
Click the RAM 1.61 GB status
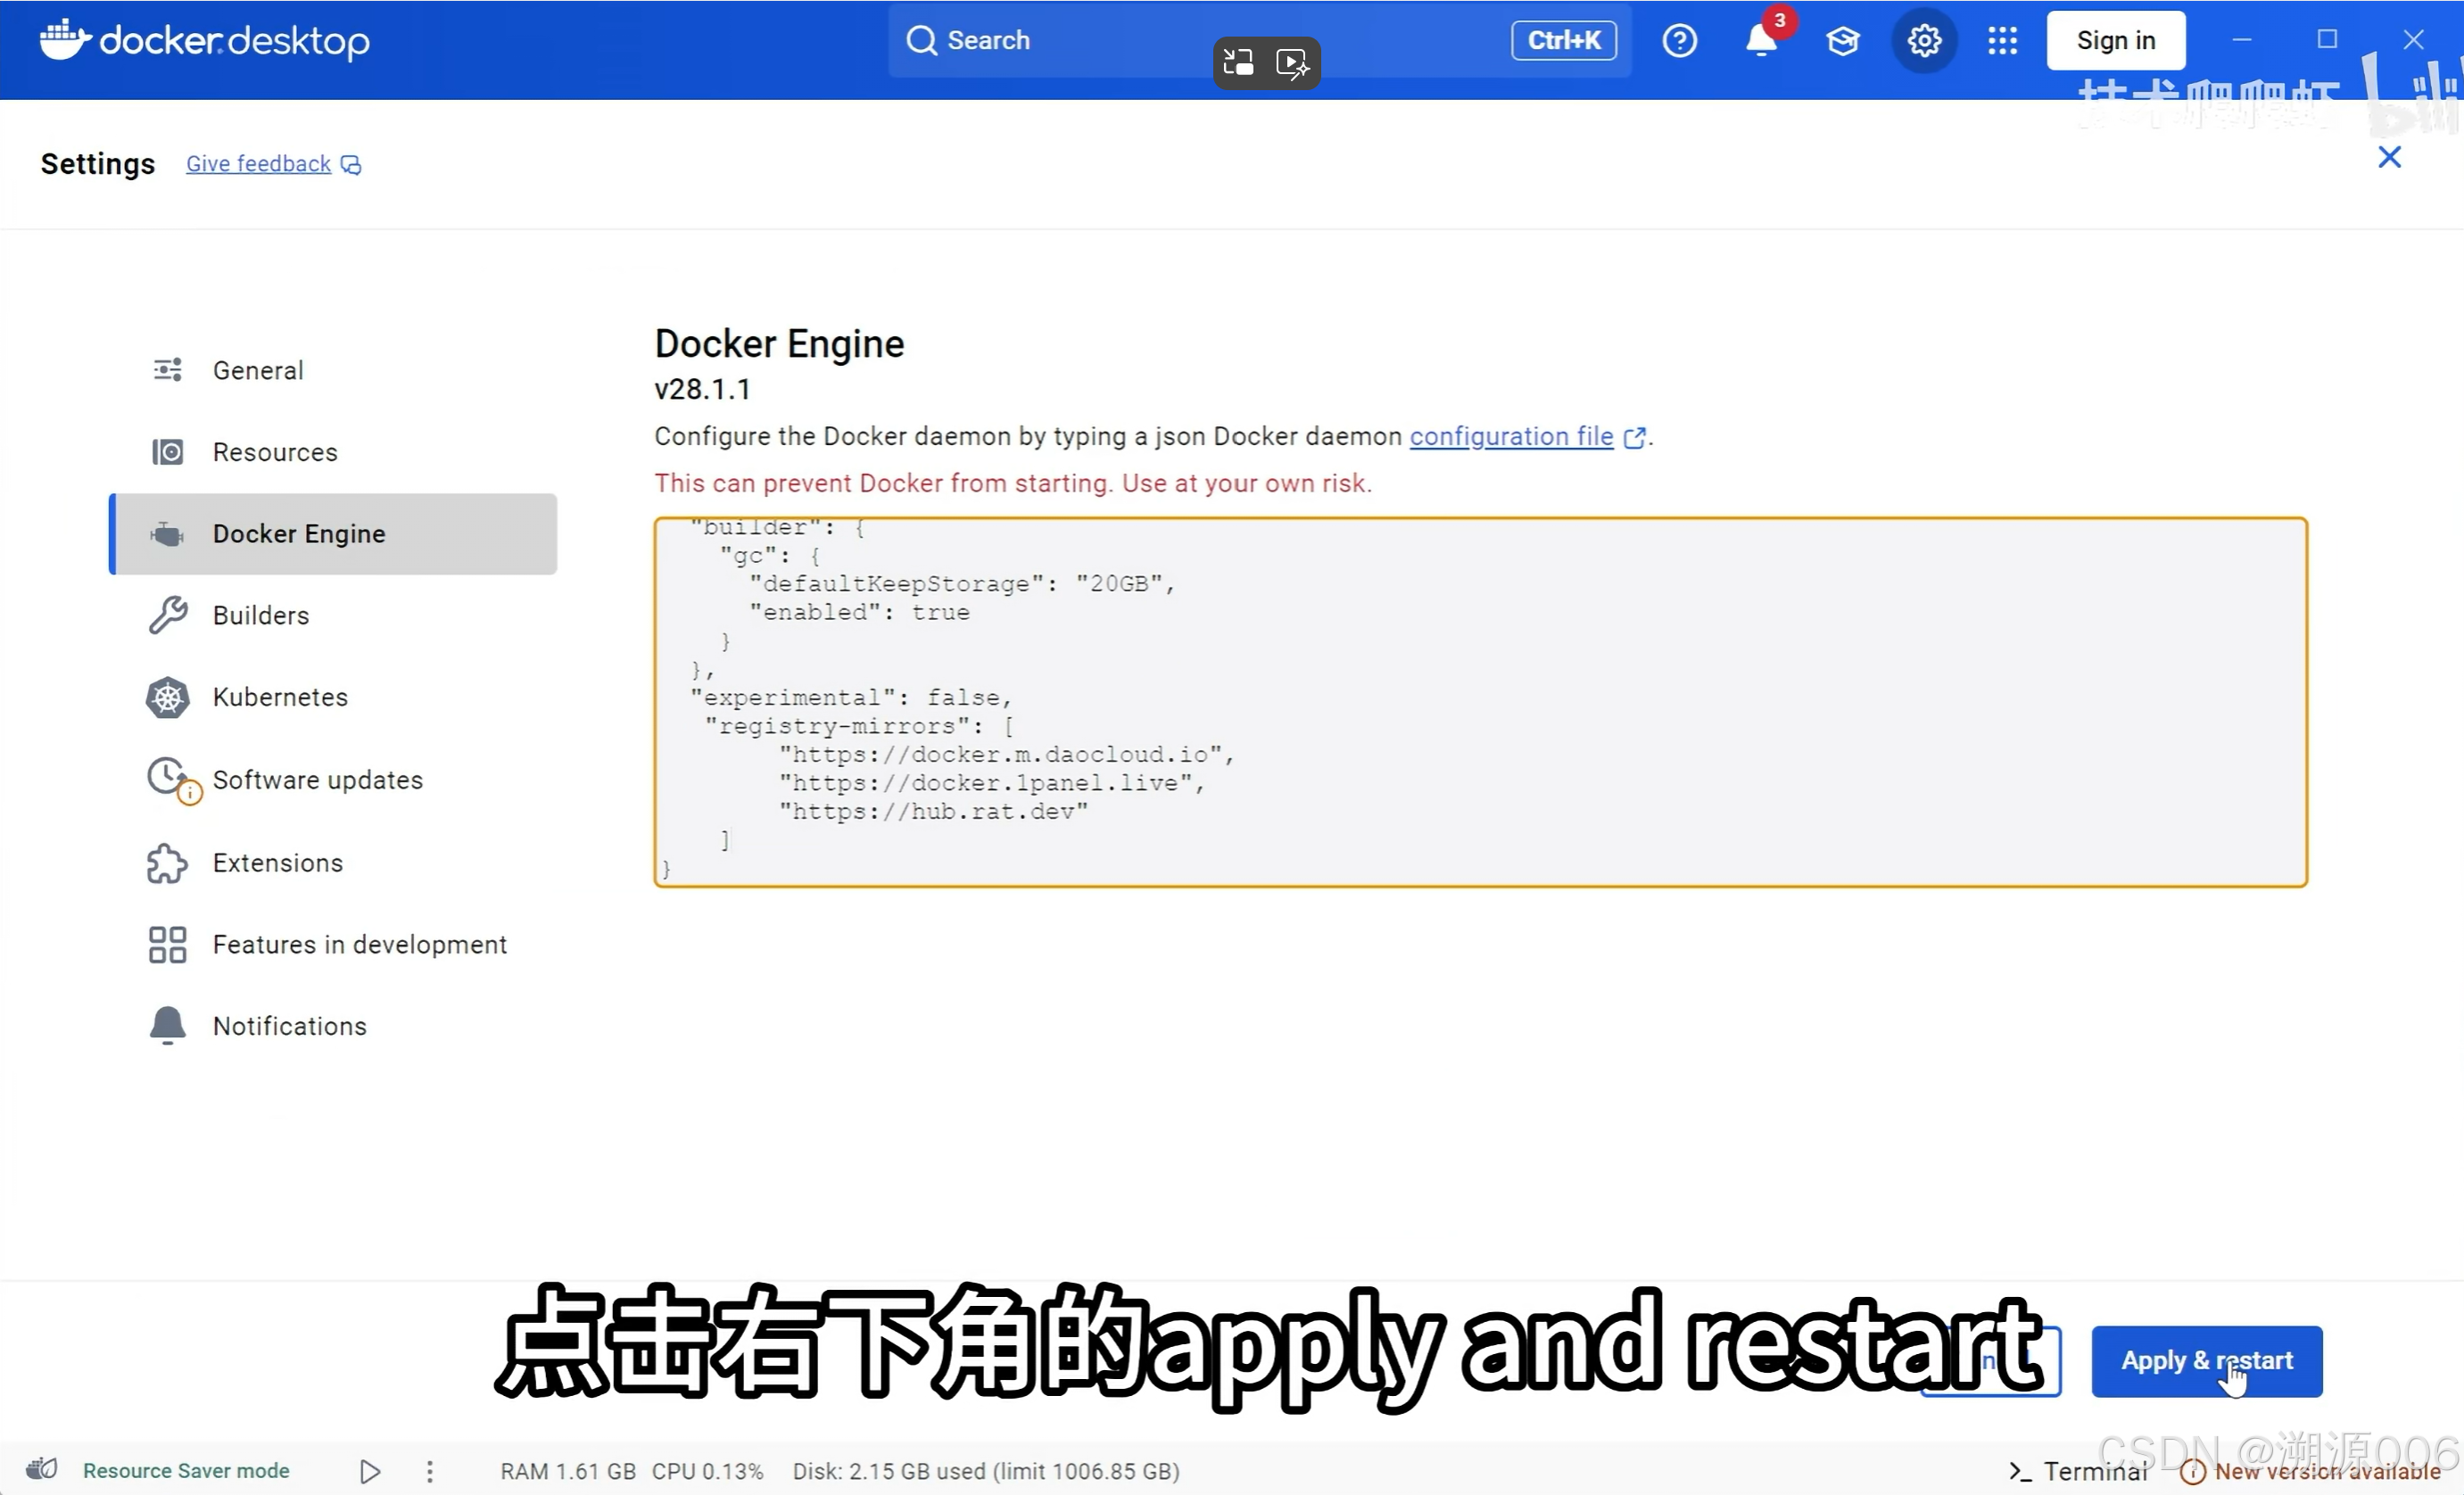568,1471
